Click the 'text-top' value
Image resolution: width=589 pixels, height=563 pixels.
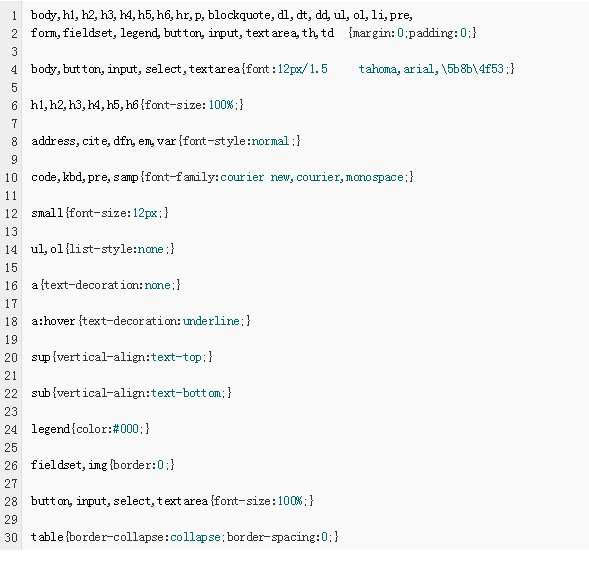176,357
